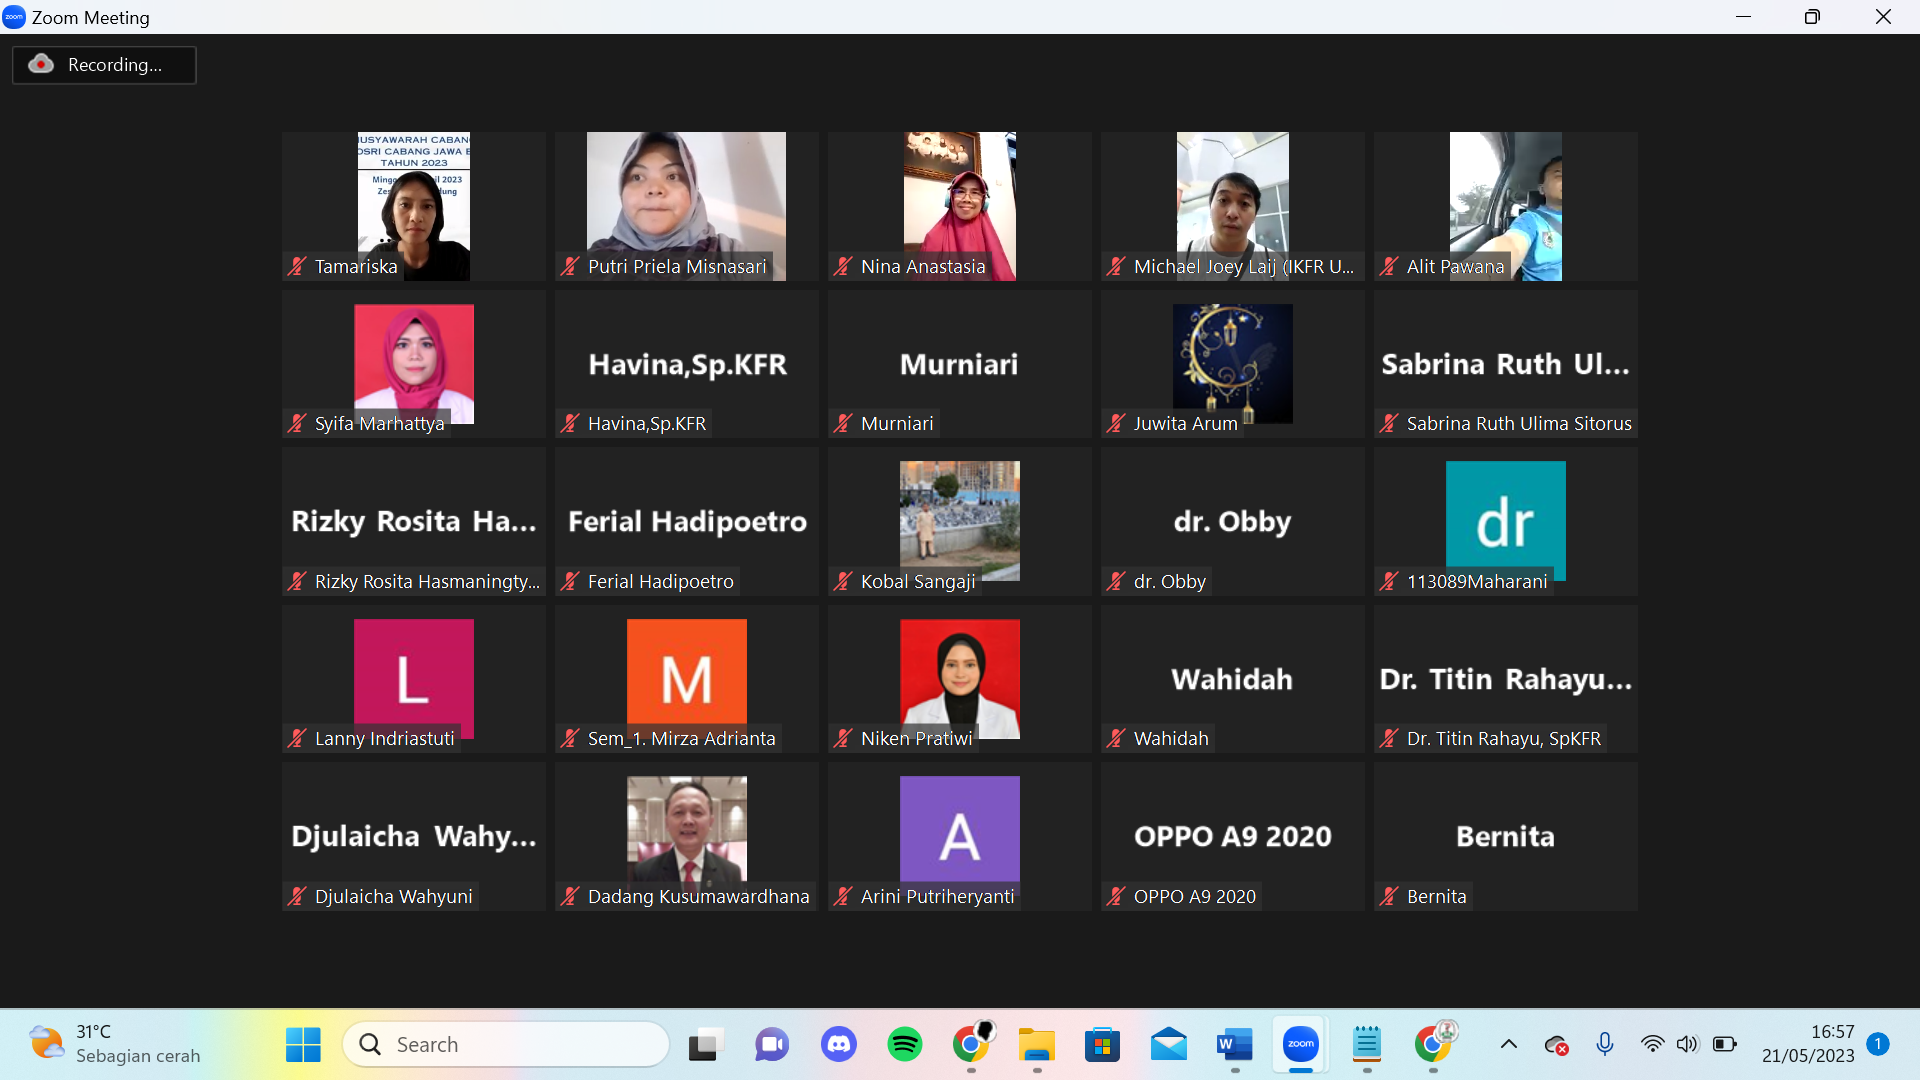Click Kobal Sangaji's muted mic icon
The width and height of the screenshot is (1920, 1080).
click(843, 581)
